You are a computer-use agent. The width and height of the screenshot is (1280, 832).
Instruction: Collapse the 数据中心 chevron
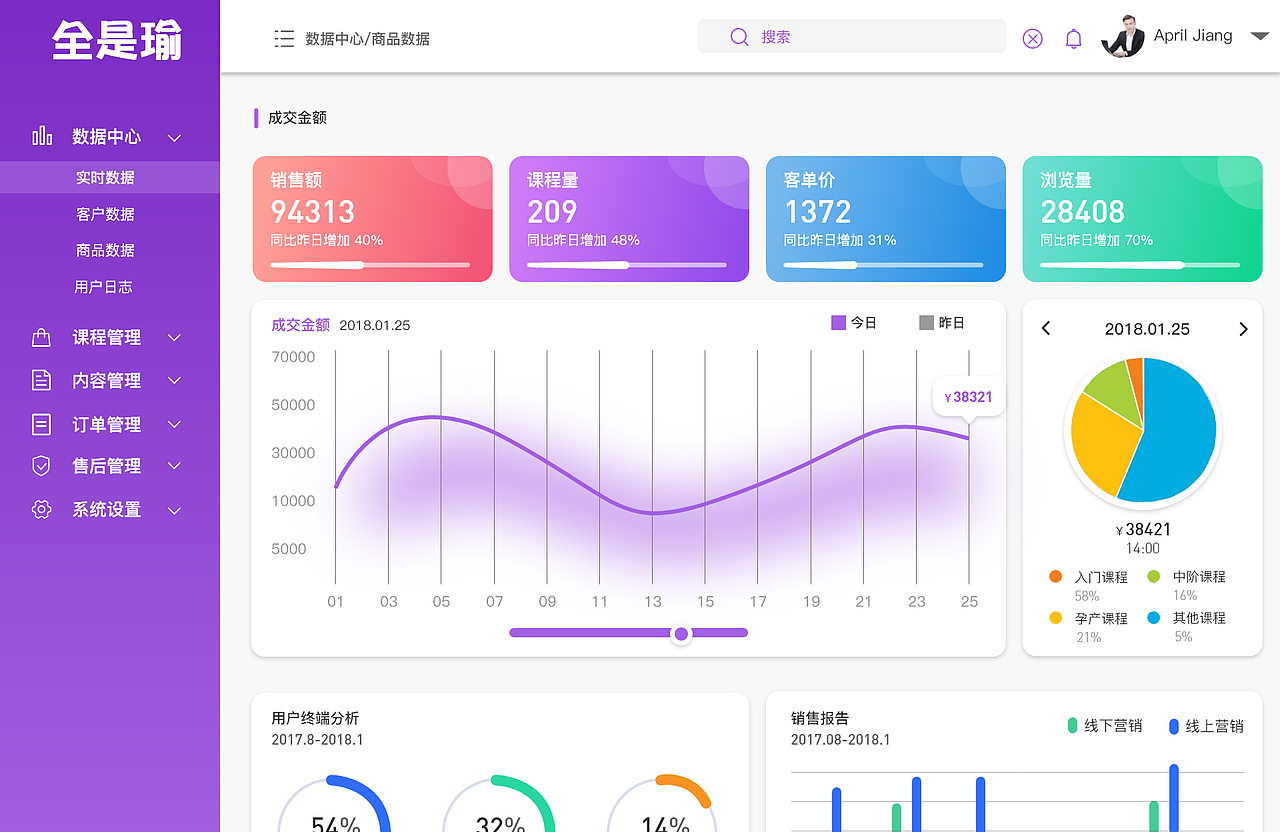(x=174, y=138)
